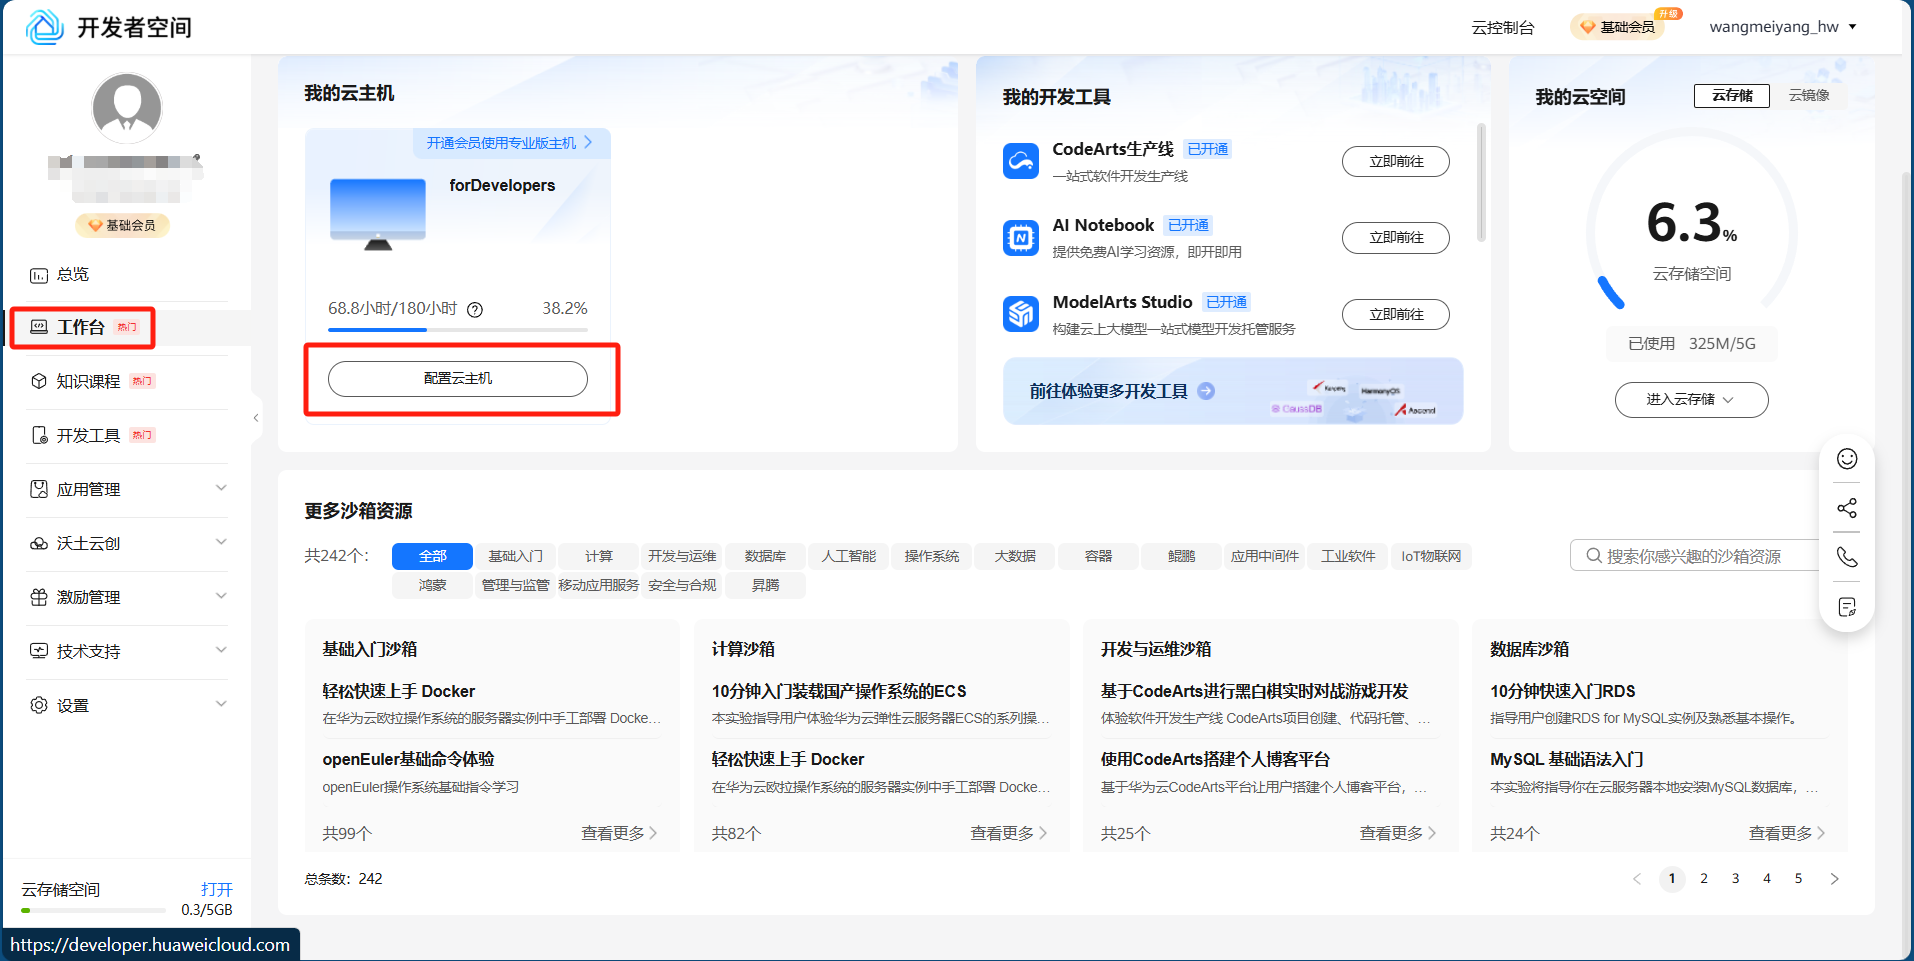
Task: Click the share icon in floating toolbar
Action: tap(1847, 508)
